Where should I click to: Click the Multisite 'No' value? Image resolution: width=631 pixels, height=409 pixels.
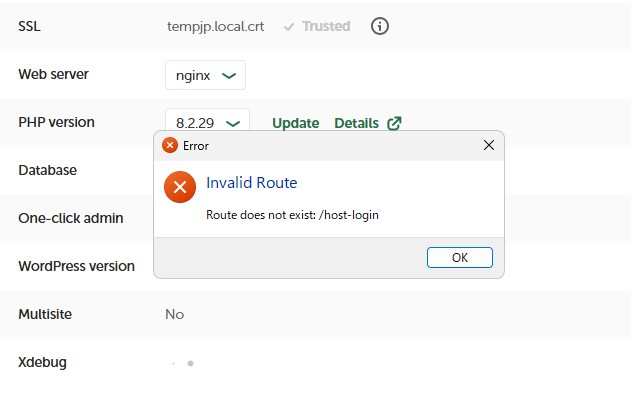point(175,314)
